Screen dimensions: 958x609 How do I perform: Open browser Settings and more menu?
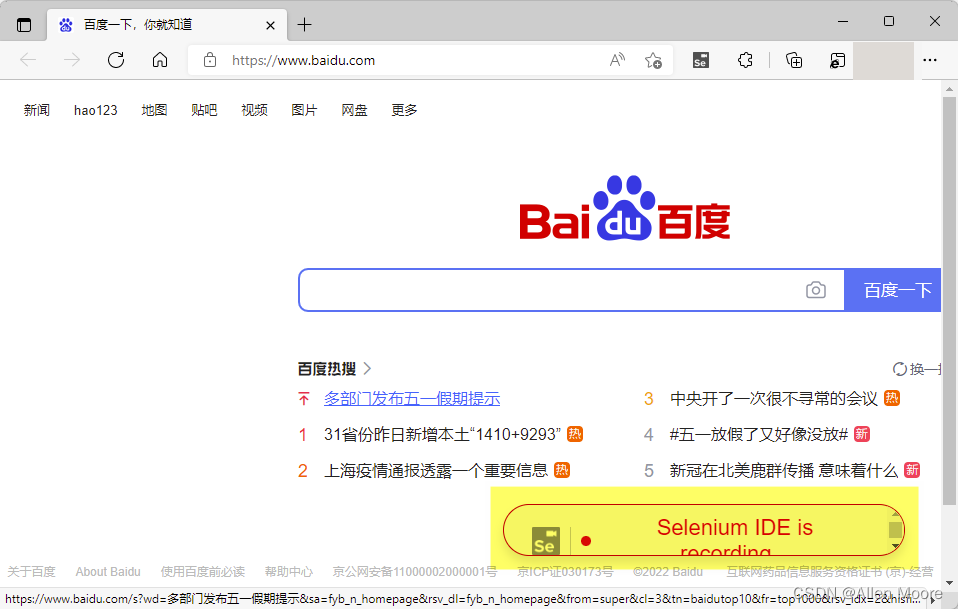point(930,60)
